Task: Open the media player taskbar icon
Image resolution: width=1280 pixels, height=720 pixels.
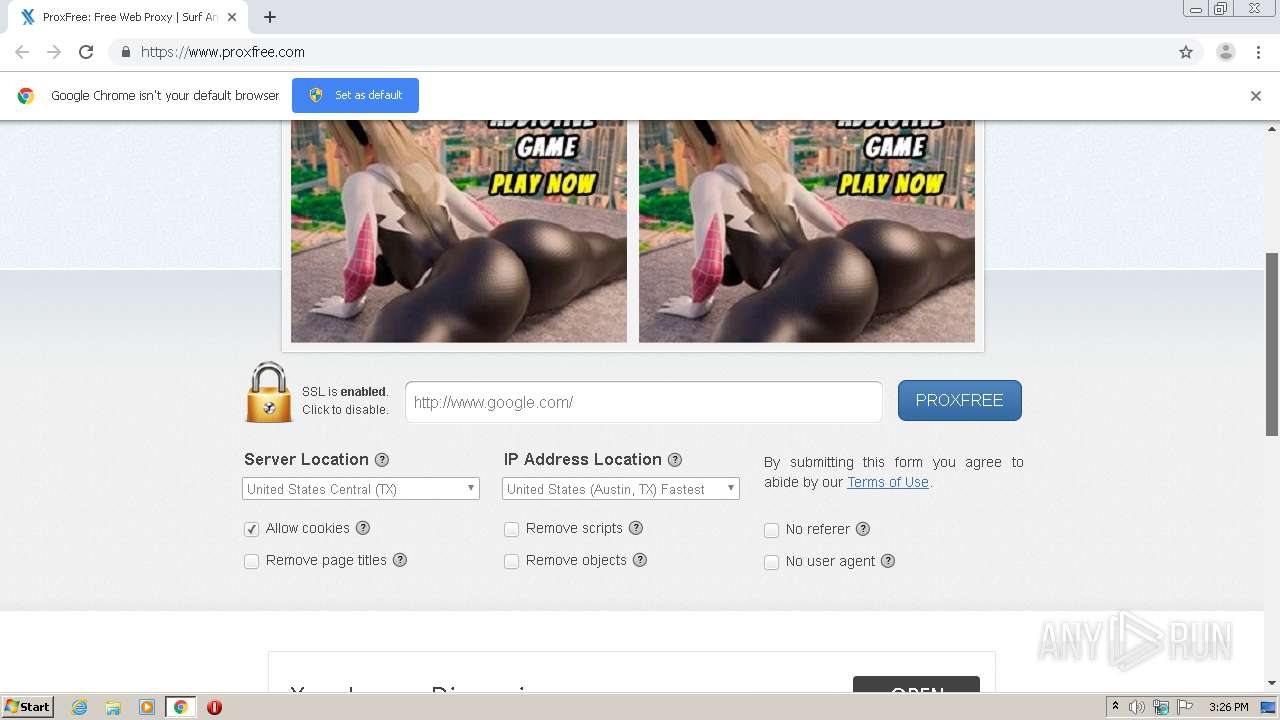Action: [x=147, y=707]
